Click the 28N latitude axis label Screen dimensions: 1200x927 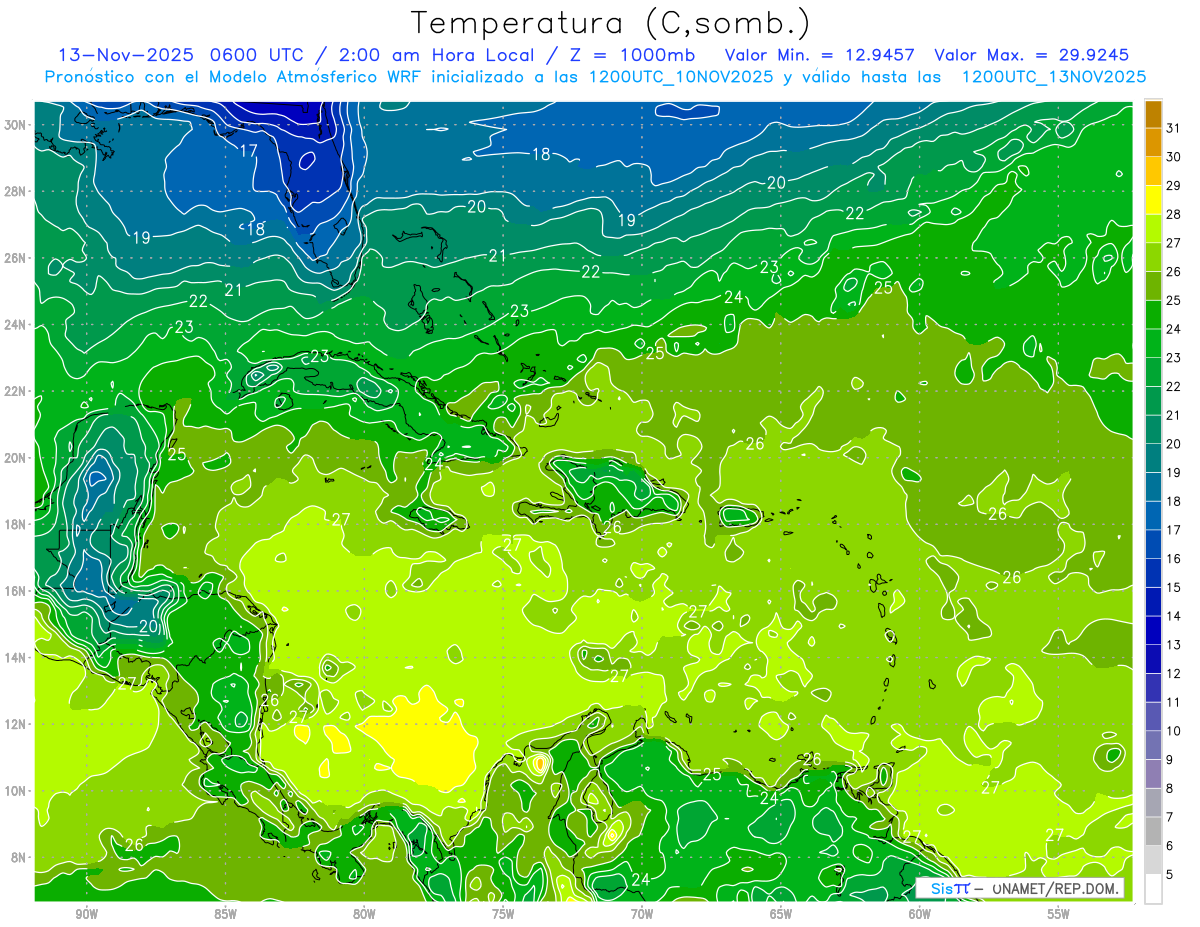pyautogui.click(x=17, y=191)
